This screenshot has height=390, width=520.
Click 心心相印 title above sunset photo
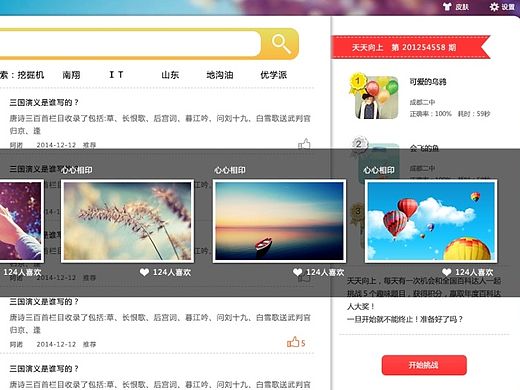click(230, 170)
